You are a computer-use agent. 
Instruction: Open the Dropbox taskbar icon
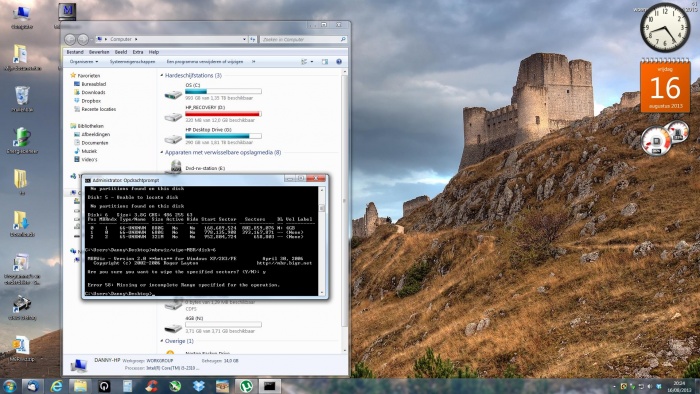pos(199,386)
